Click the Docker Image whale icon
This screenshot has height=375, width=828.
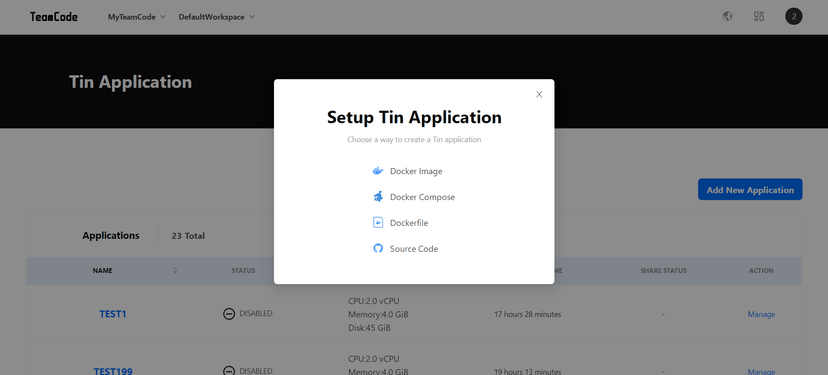point(378,171)
